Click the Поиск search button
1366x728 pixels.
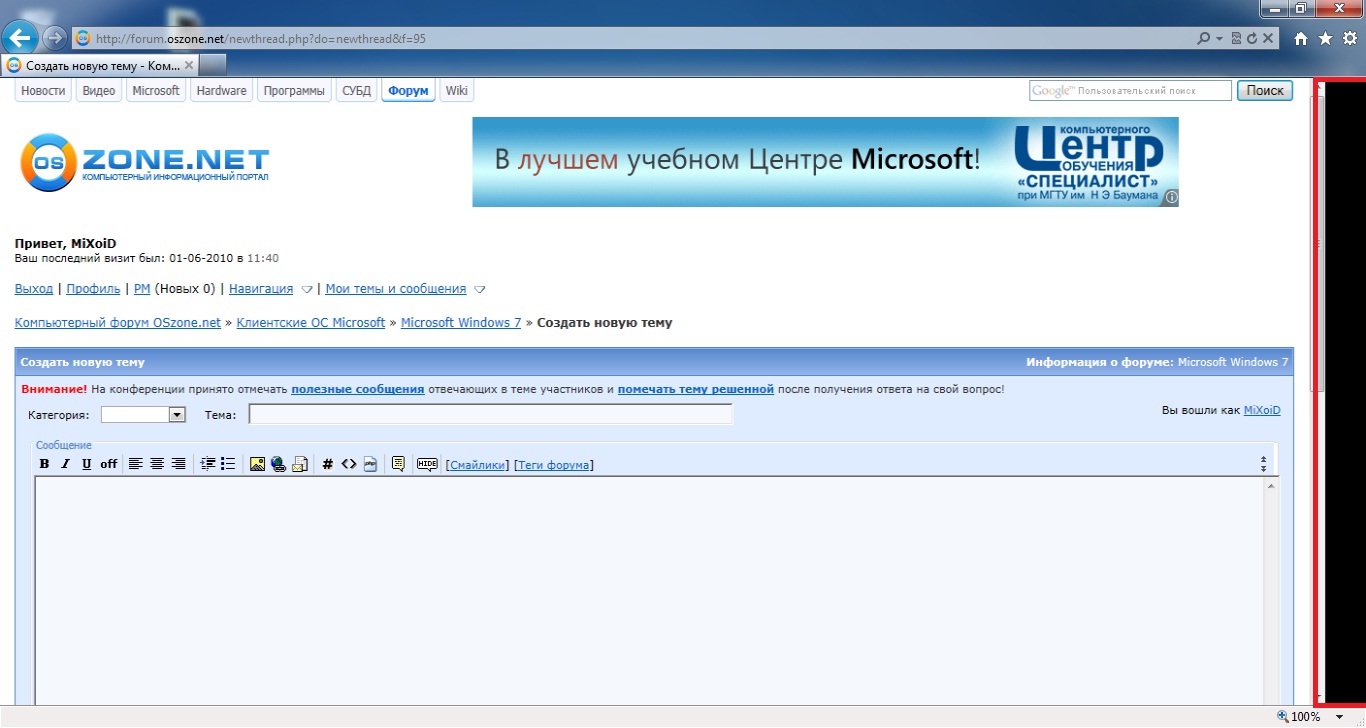point(1265,91)
